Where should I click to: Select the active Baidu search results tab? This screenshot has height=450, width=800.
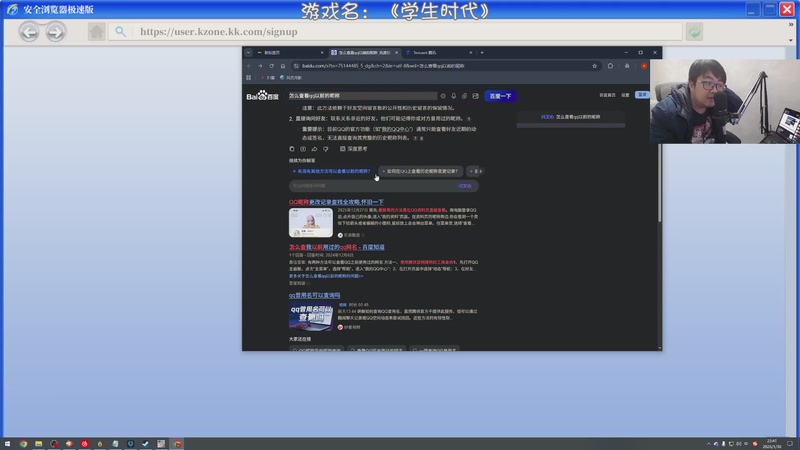(364, 53)
